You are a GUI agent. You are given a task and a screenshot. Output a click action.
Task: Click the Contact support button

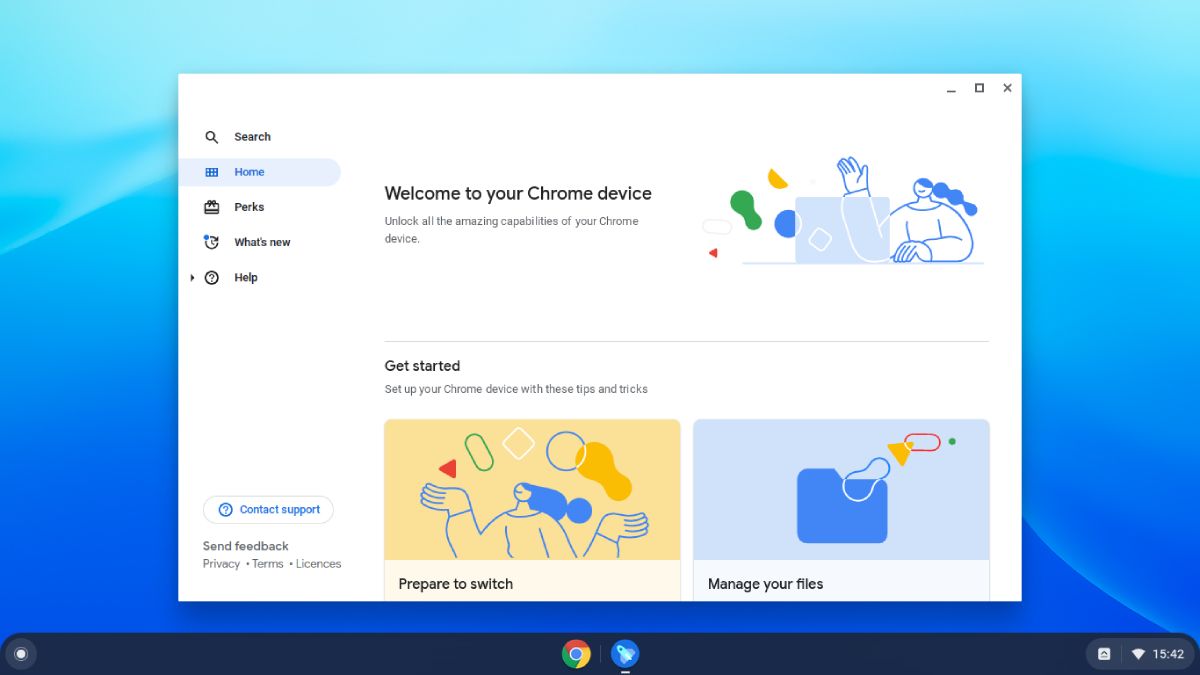tap(268, 509)
